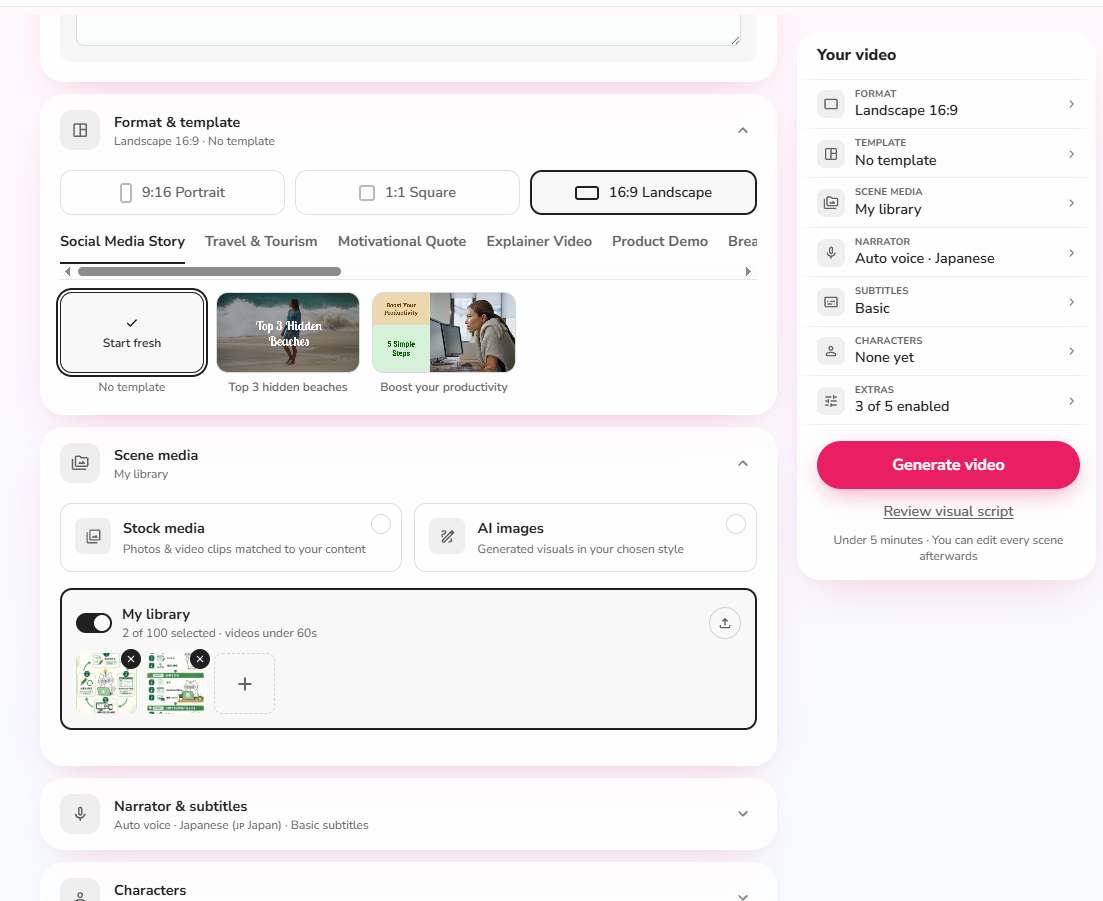Image resolution: width=1103 pixels, height=901 pixels.
Task: Toggle the My library switch off
Action: pos(94,623)
